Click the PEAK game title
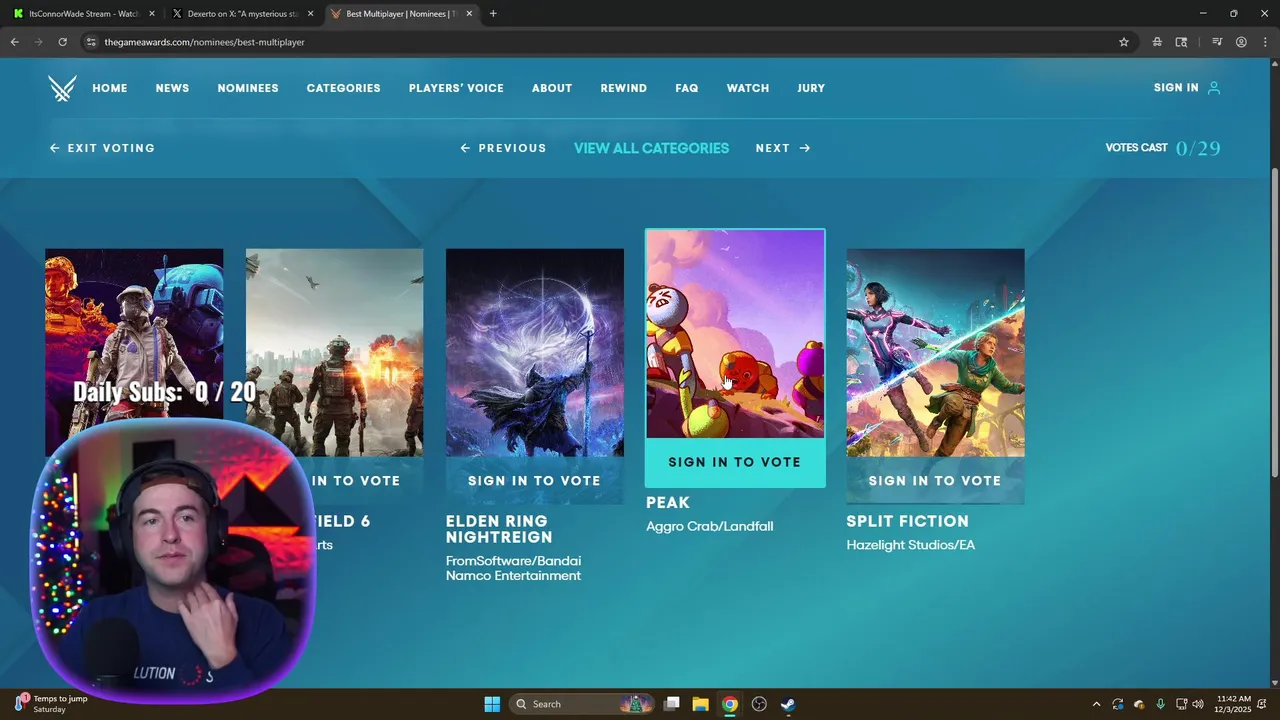 tap(668, 503)
